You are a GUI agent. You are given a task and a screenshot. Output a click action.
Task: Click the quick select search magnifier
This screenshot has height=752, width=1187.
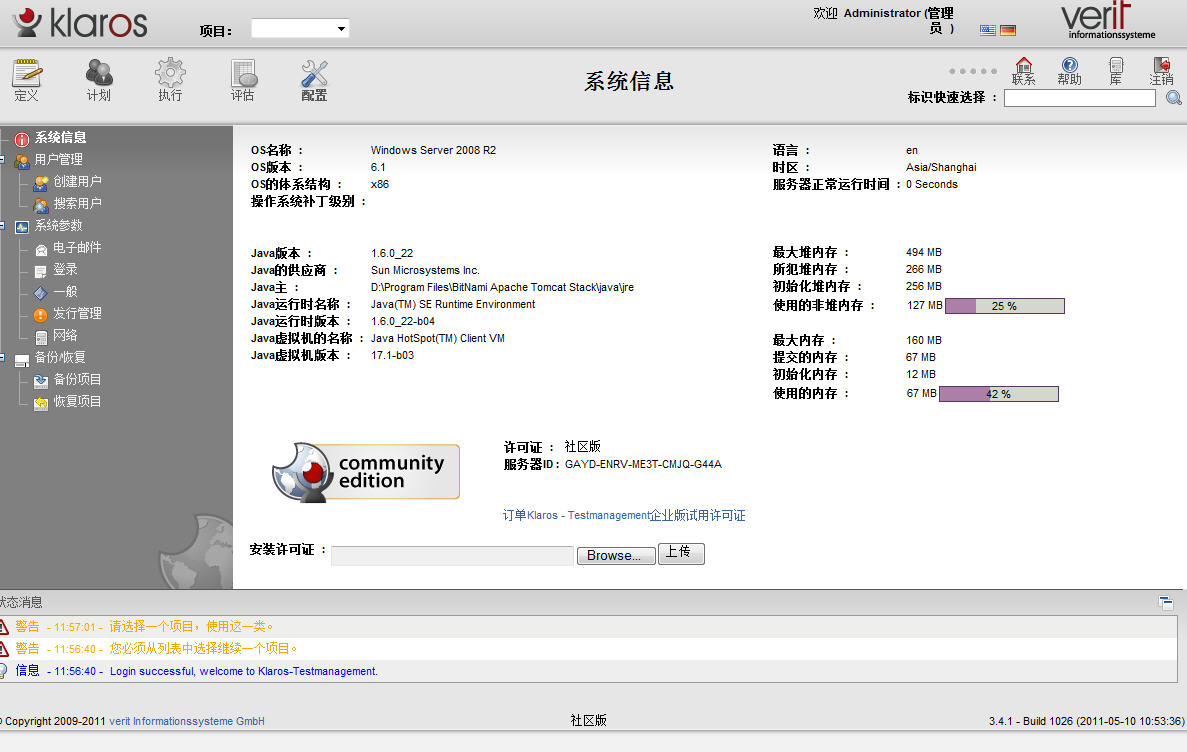tap(1174, 98)
